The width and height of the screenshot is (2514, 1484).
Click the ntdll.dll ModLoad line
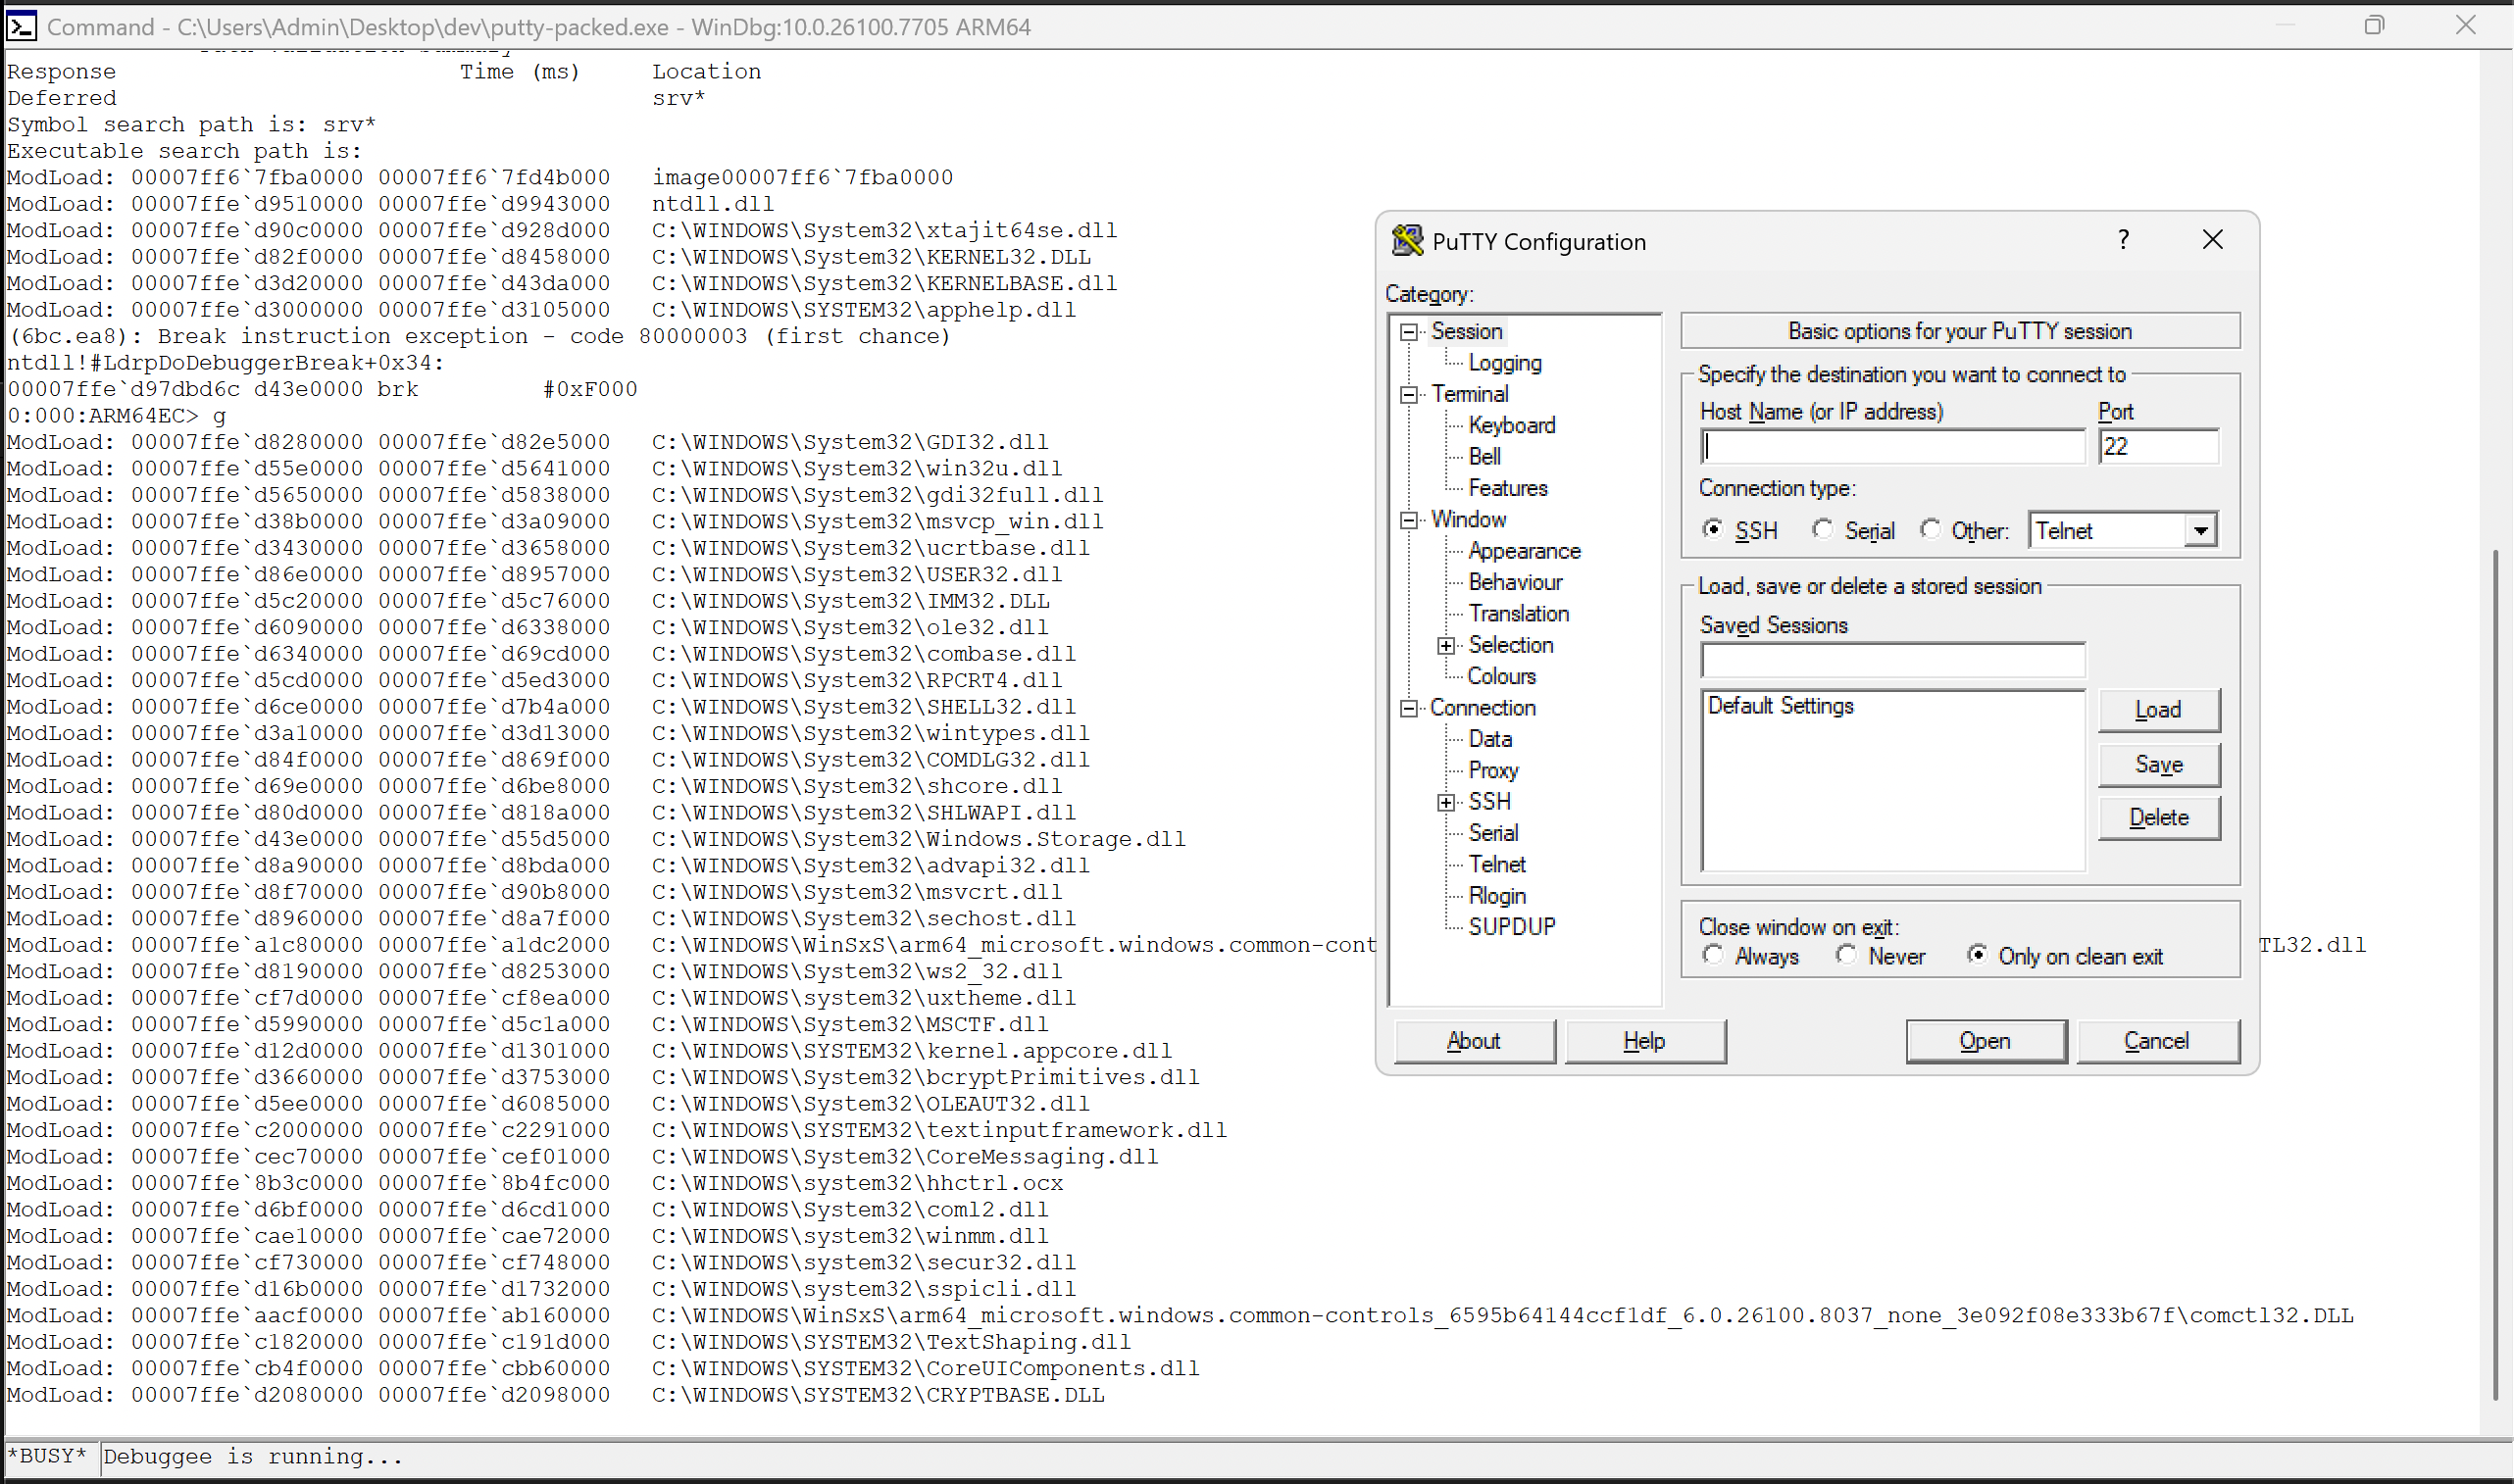390,204
